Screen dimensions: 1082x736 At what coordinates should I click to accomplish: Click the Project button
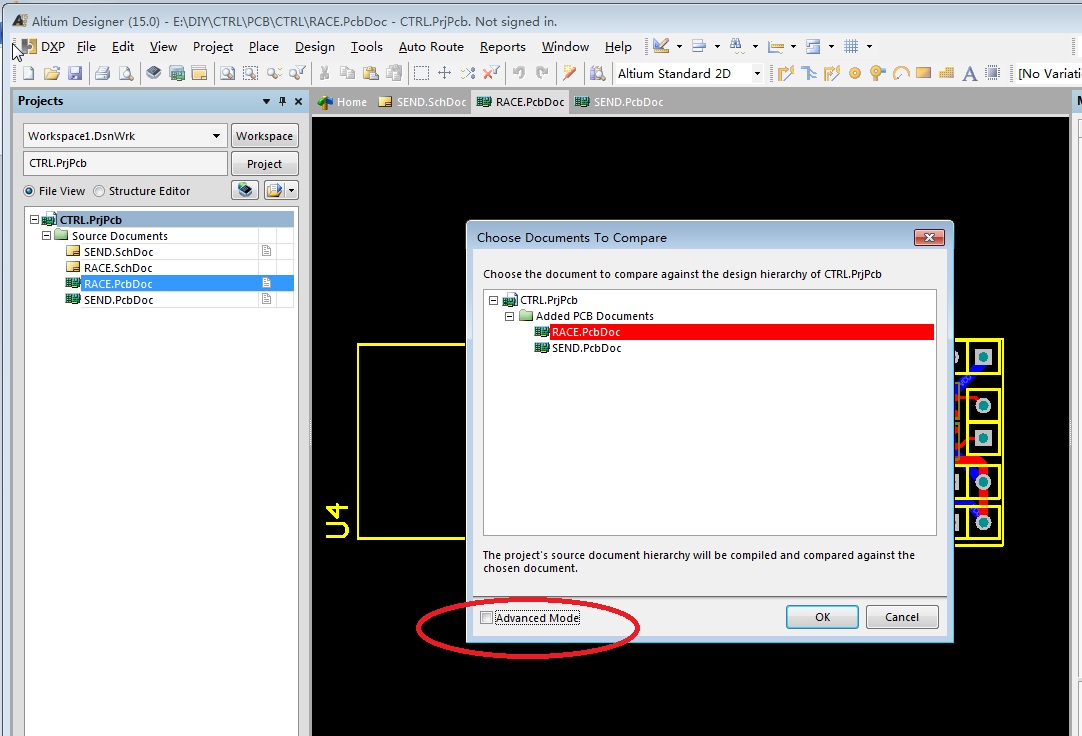pyautogui.click(x=264, y=163)
